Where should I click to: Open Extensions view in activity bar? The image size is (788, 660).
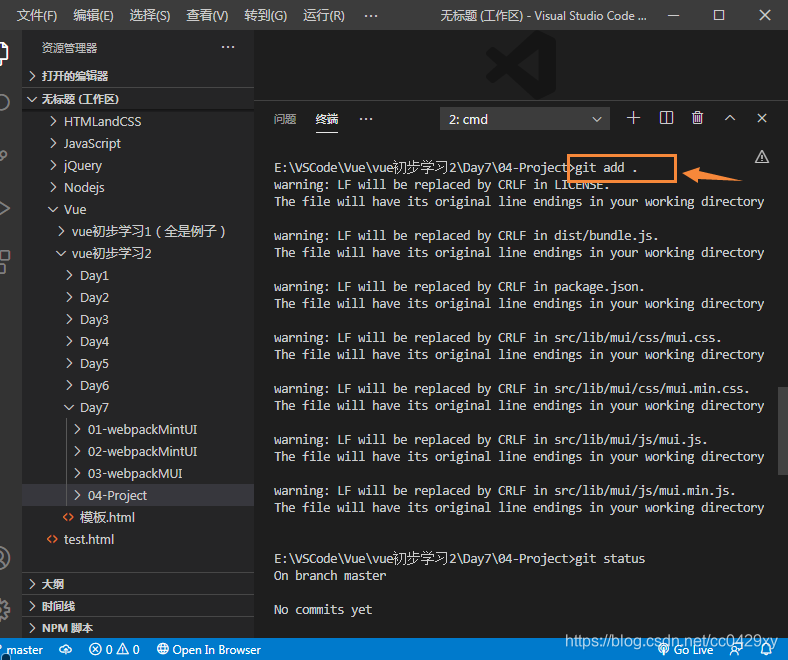4,261
